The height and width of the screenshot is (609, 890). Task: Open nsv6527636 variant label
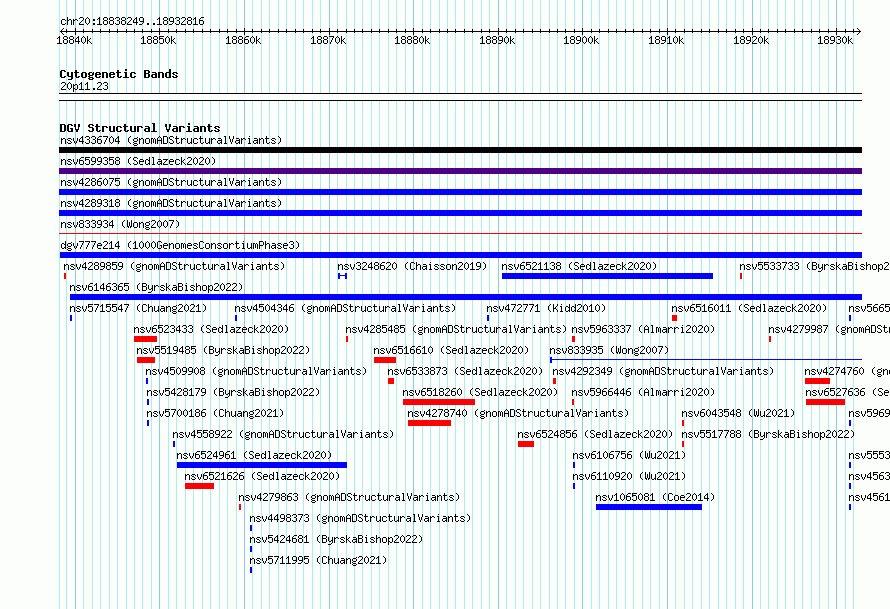[x=847, y=392]
